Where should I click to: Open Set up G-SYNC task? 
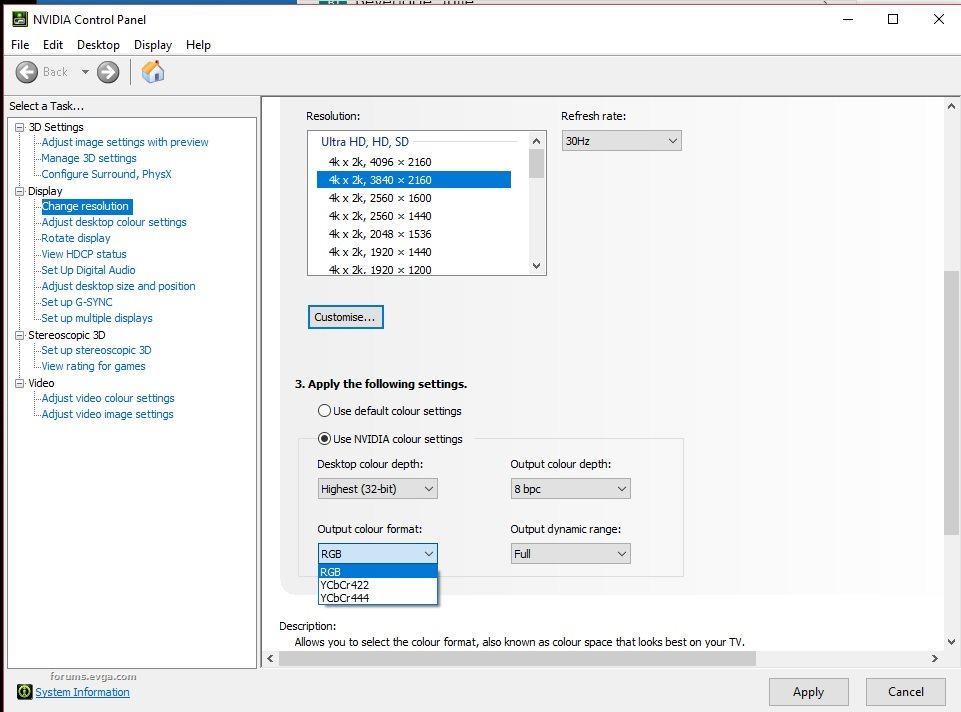tap(77, 302)
